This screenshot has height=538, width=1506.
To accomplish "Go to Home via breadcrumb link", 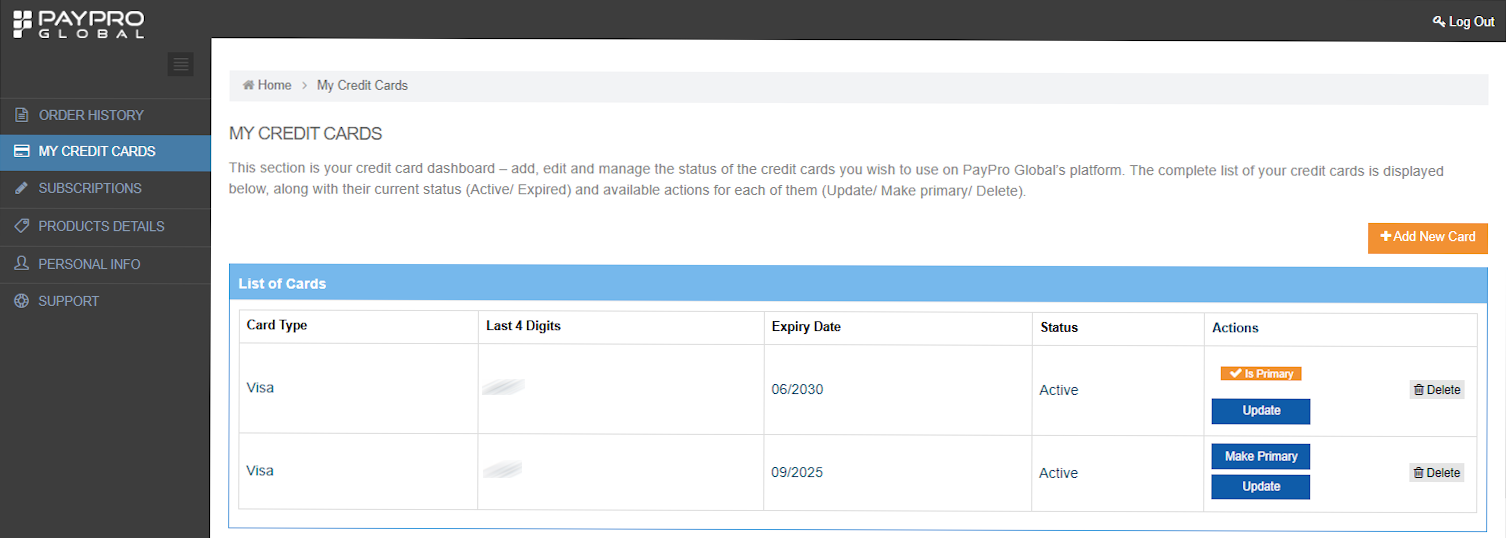I will click(268, 86).
